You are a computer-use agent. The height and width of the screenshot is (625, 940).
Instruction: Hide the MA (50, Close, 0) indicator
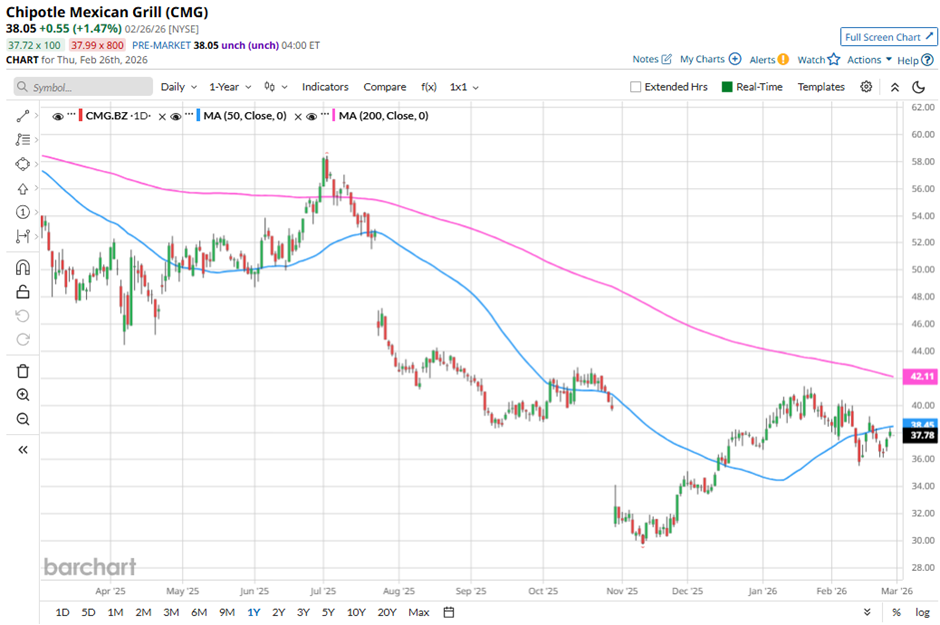point(176,117)
